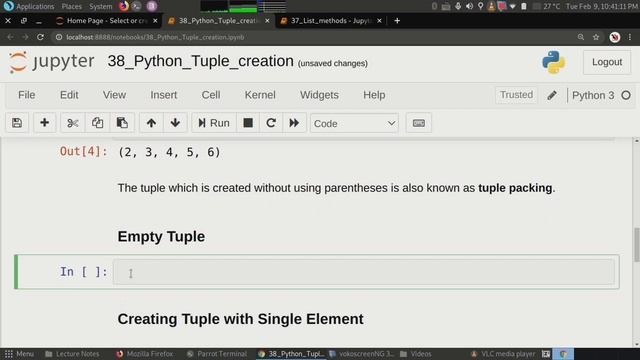Launch Firefox from the top panel icon
Image resolution: width=640 pixels, height=360 pixels.
[x=124, y=6]
